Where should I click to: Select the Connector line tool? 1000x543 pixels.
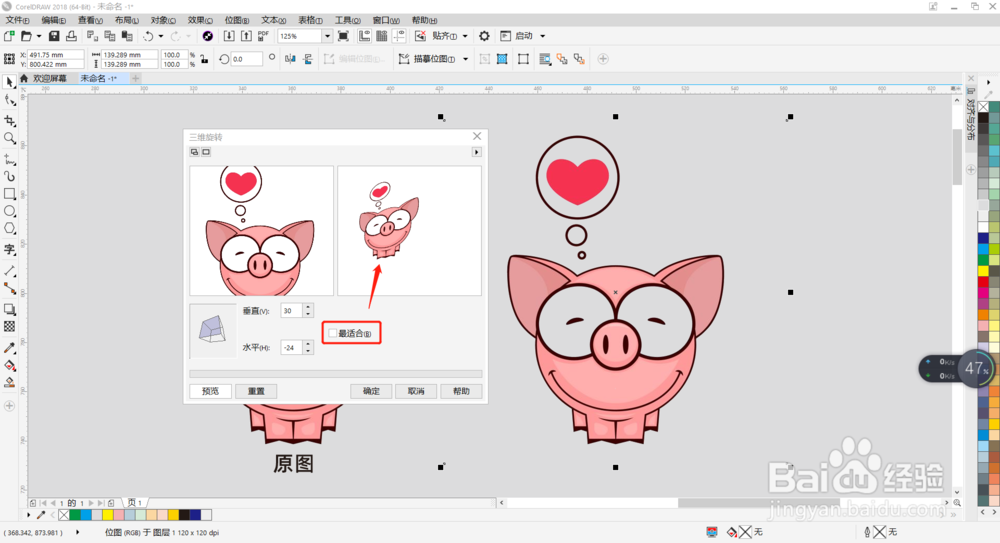10,288
